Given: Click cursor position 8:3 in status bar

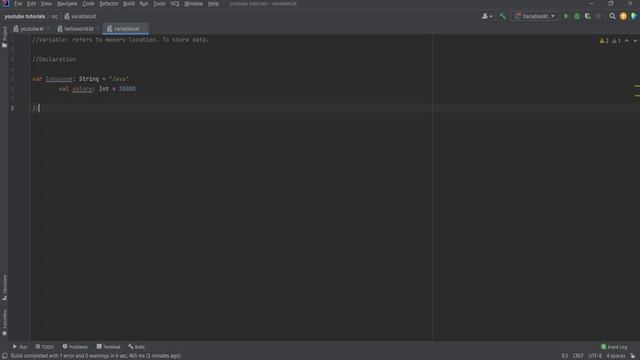Looking at the screenshot, I should pyautogui.click(x=564, y=356).
